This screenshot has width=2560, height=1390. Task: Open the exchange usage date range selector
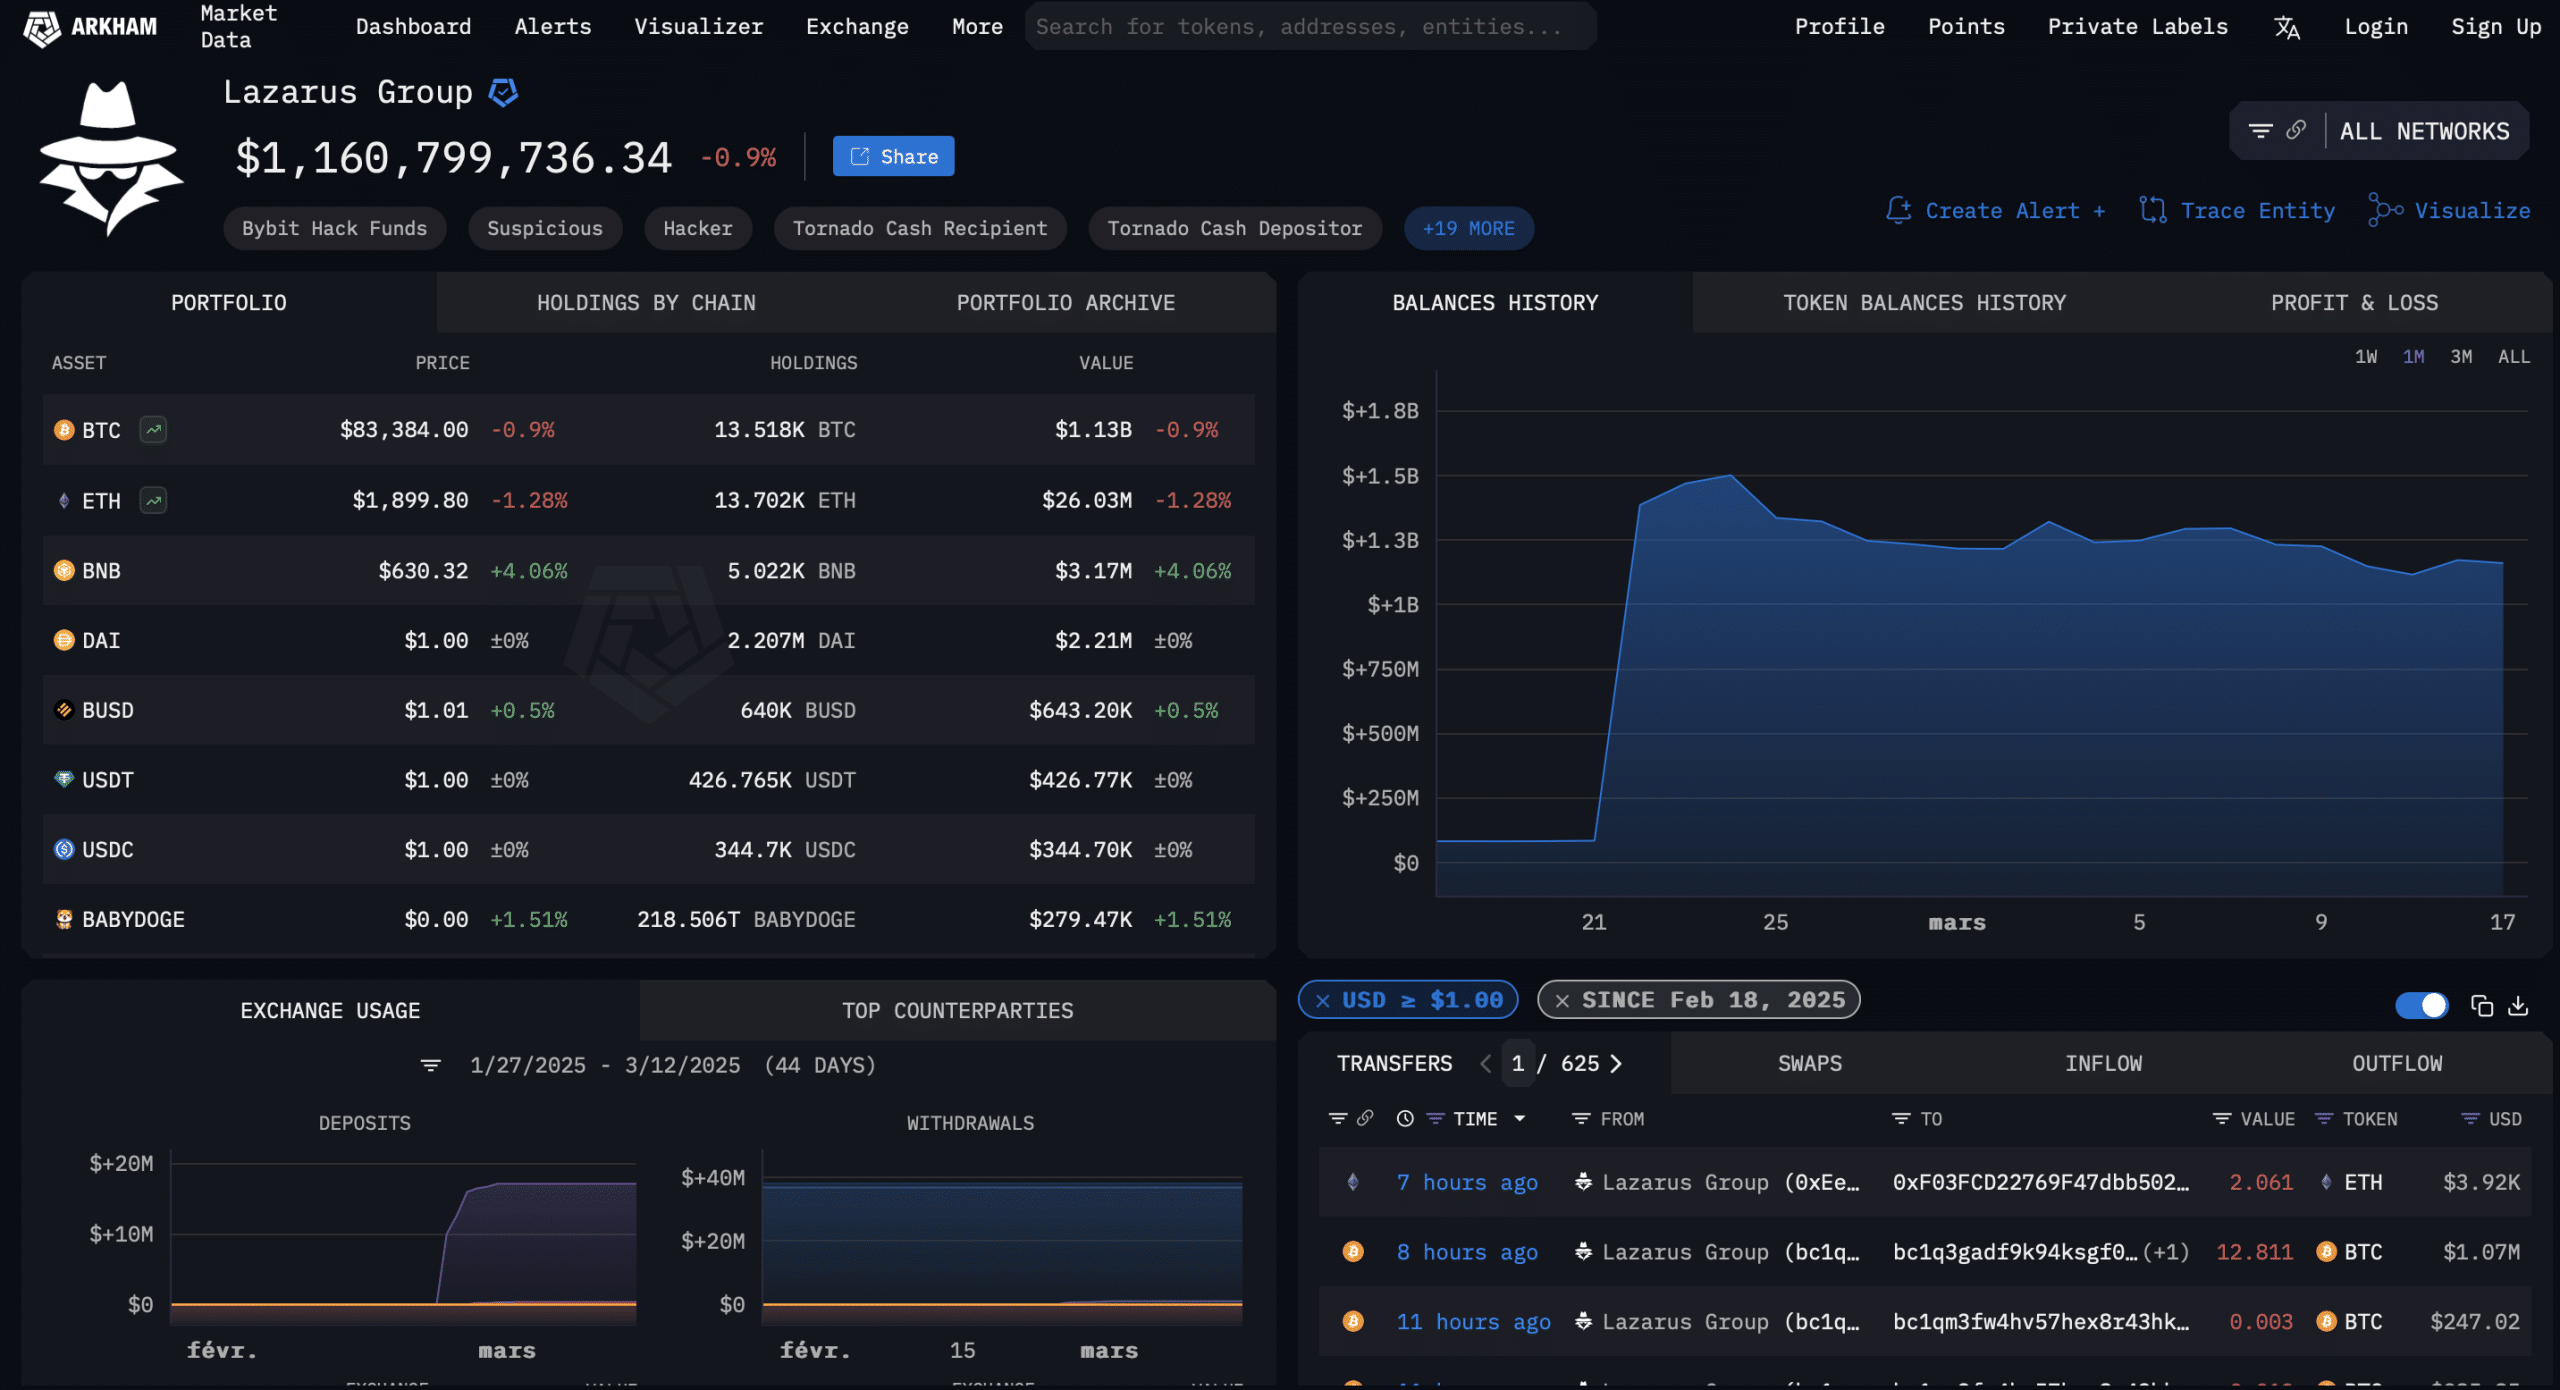click(672, 1066)
